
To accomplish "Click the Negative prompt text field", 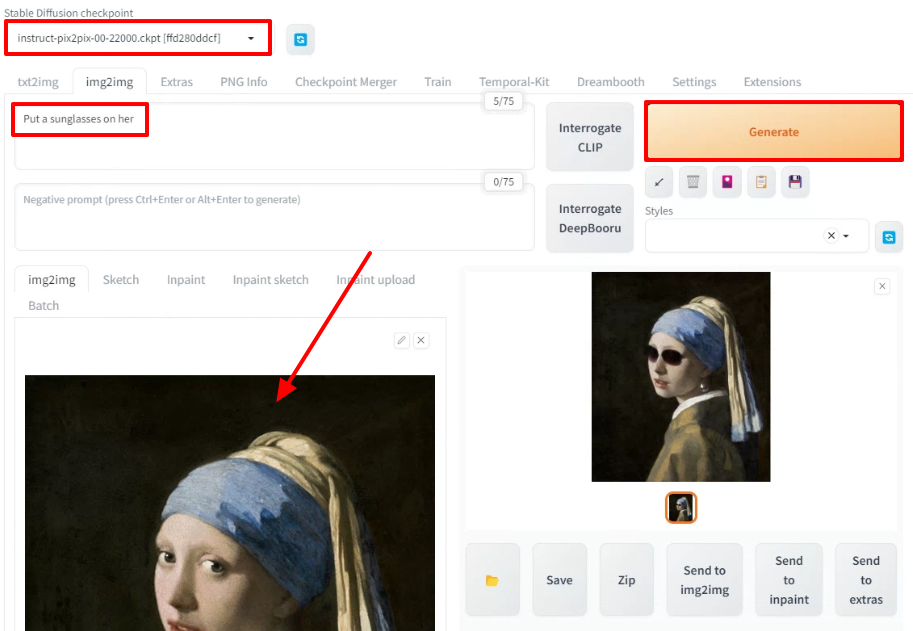I will (x=274, y=217).
